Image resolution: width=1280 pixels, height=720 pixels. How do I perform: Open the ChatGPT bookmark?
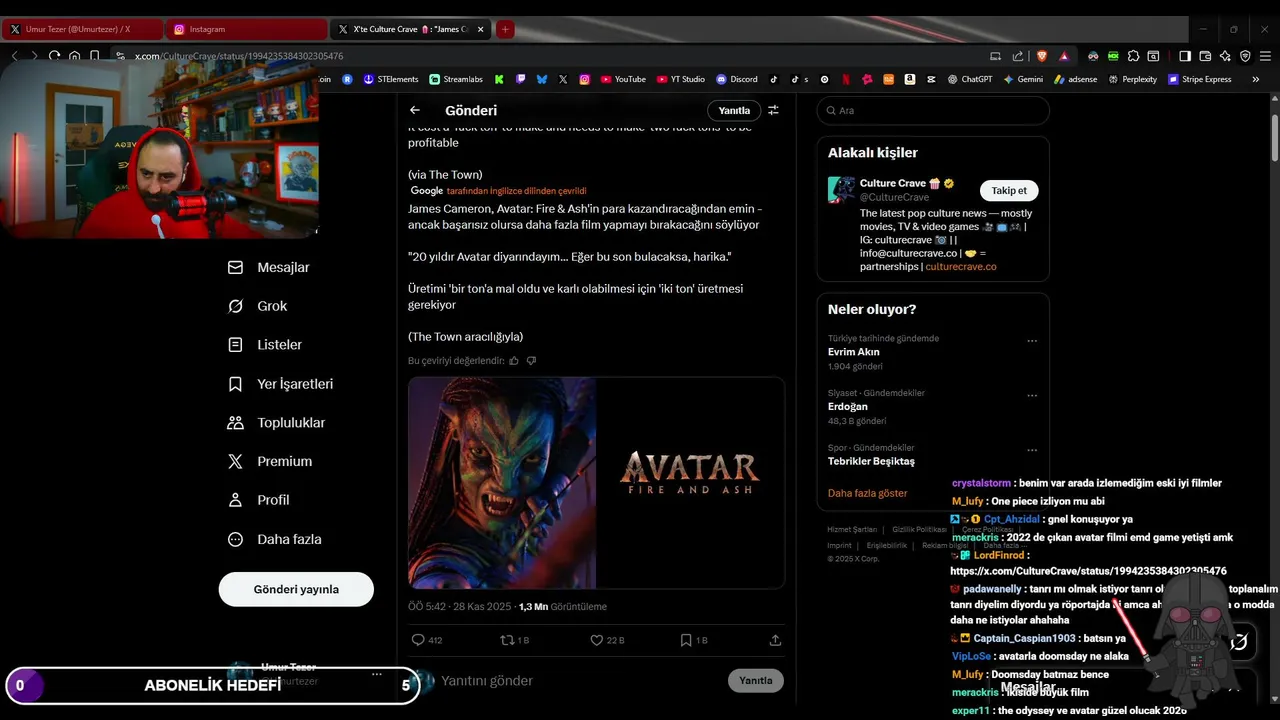click(x=970, y=79)
